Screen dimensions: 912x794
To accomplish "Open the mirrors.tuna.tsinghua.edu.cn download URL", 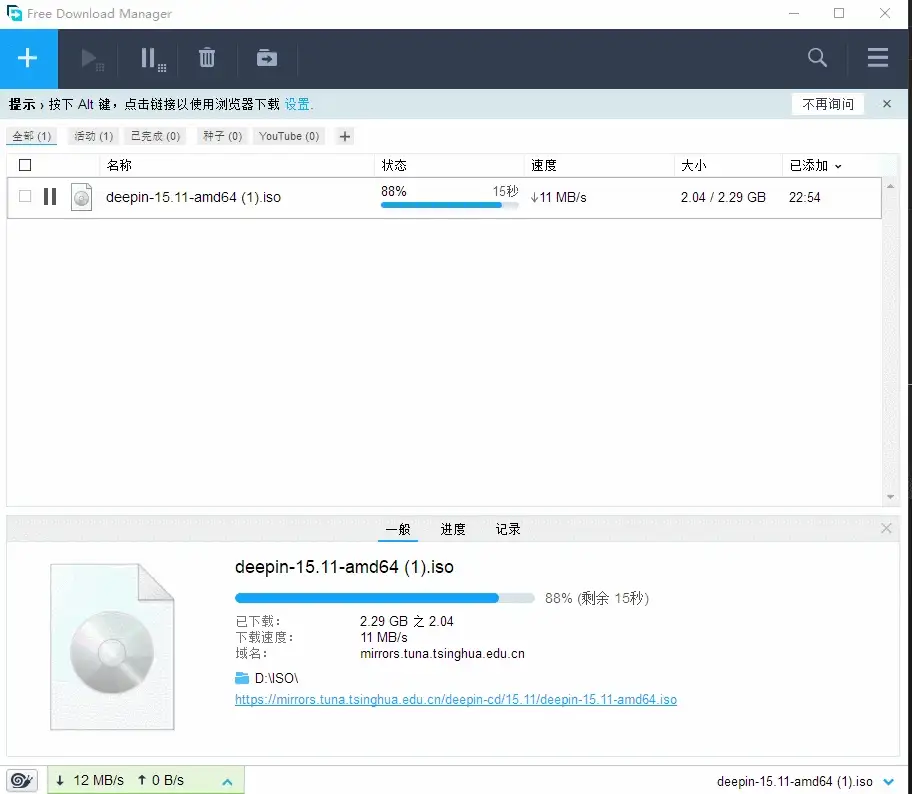I will [x=456, y=699].
